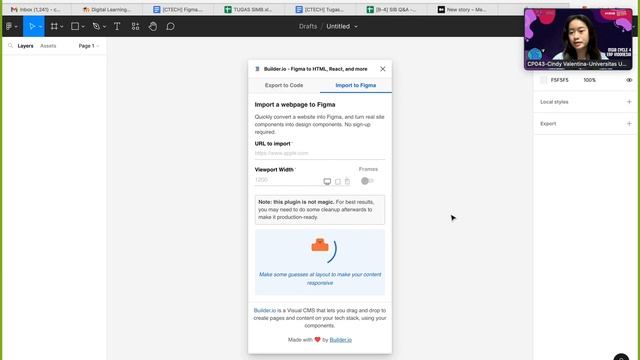Toggle the Frames switch

[367, 181]
